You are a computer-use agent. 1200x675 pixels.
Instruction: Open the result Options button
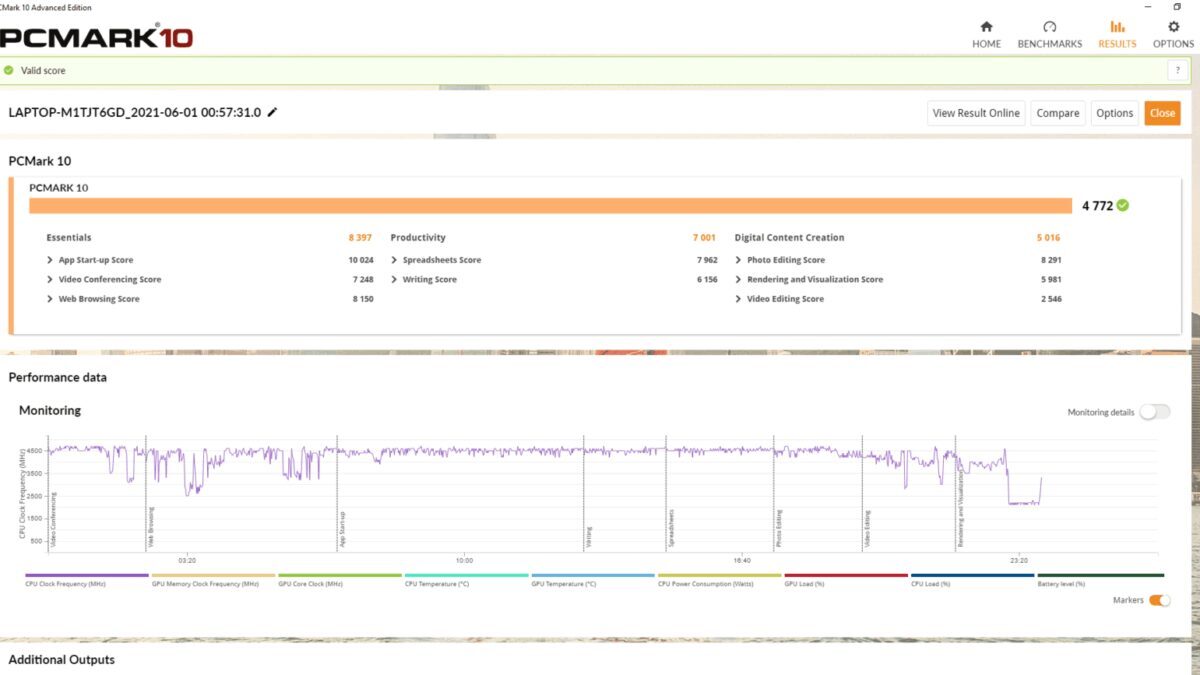(x=1114, y=113)
